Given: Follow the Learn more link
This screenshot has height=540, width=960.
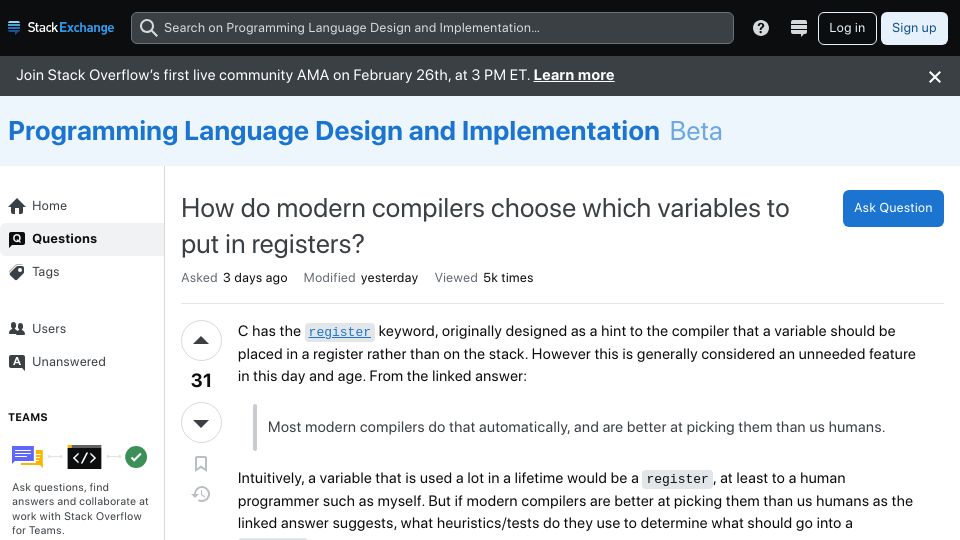Looking at the screenshot, I should pyautogui.click(x=574, y=75).
